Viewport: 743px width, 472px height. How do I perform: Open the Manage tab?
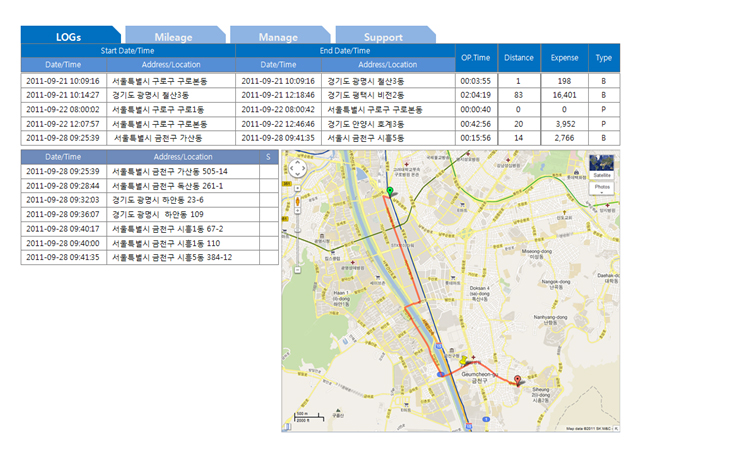point(278,37)
